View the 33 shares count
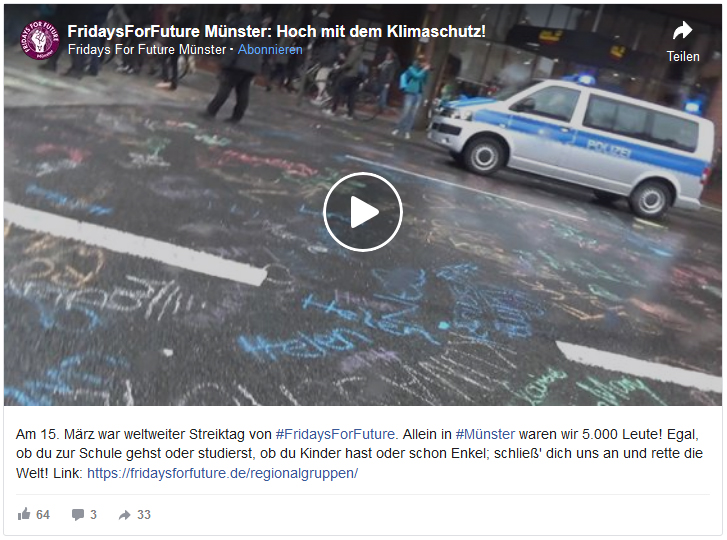The image size is (727, 540). click(144, 515)
